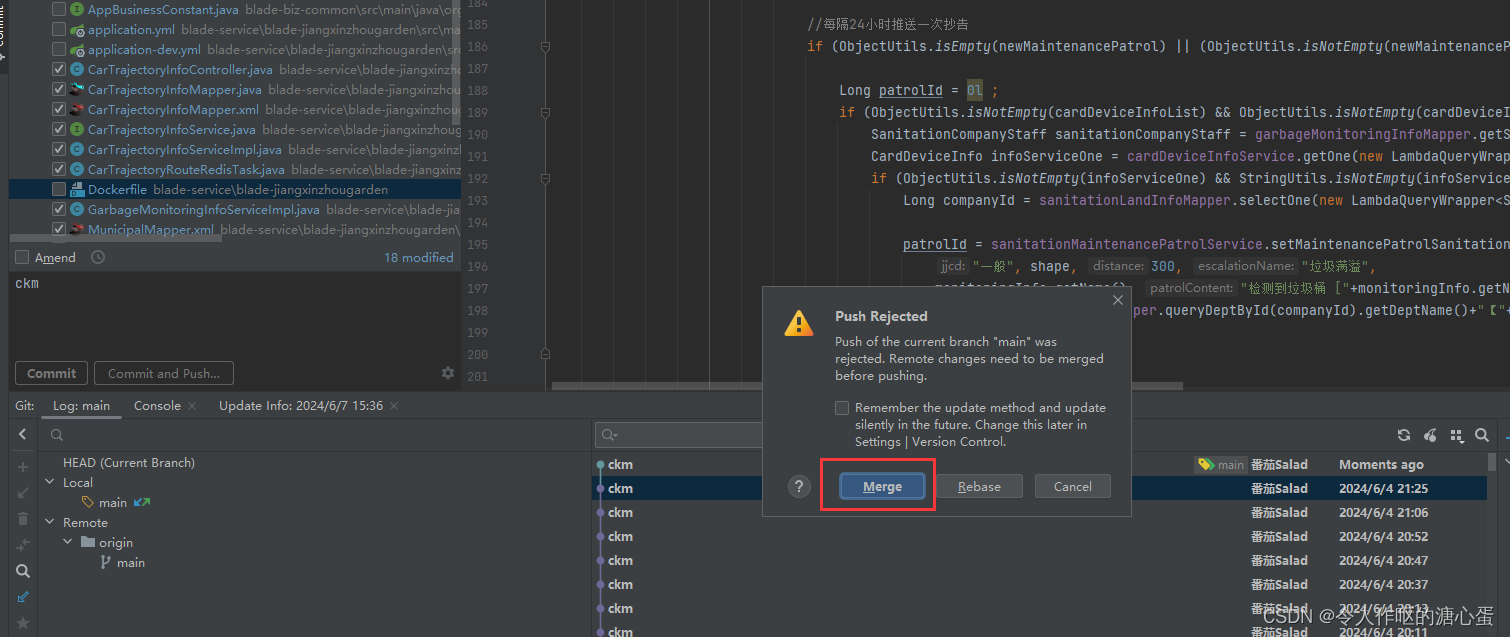Click Commit and Push button
Viewport: 1510px width, 637px height.
pyautogui.click(x=163, y=372)
